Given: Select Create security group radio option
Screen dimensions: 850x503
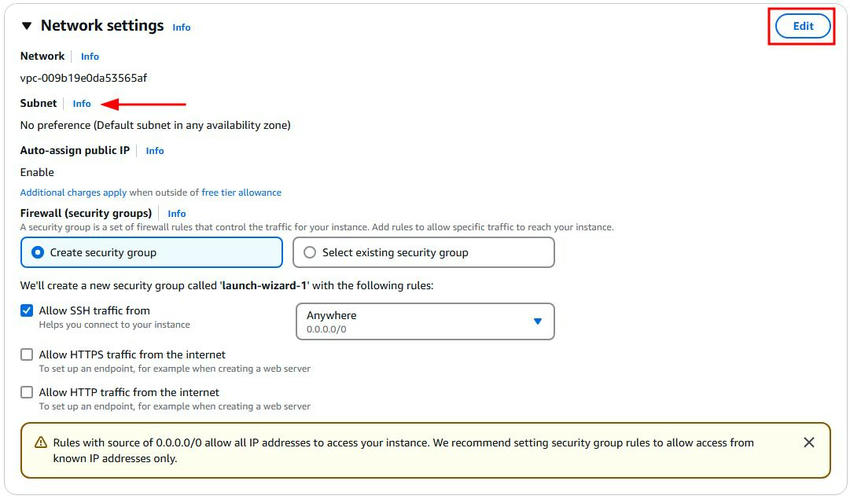Looking at the screenshot, I should [x=38, y=253].
